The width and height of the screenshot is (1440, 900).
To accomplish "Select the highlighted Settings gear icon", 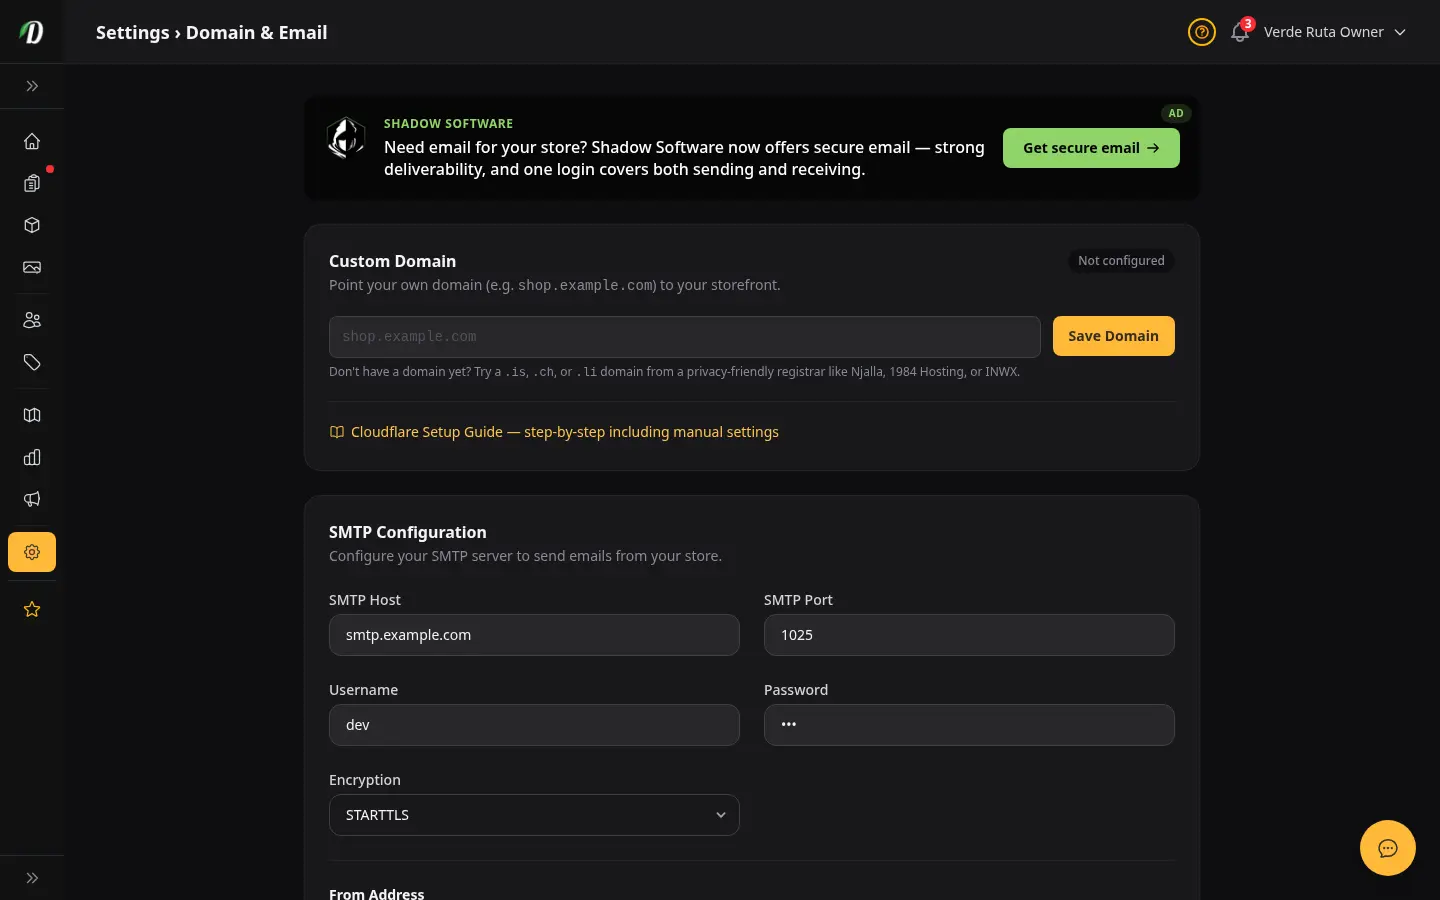I will (x=32, y=552).
